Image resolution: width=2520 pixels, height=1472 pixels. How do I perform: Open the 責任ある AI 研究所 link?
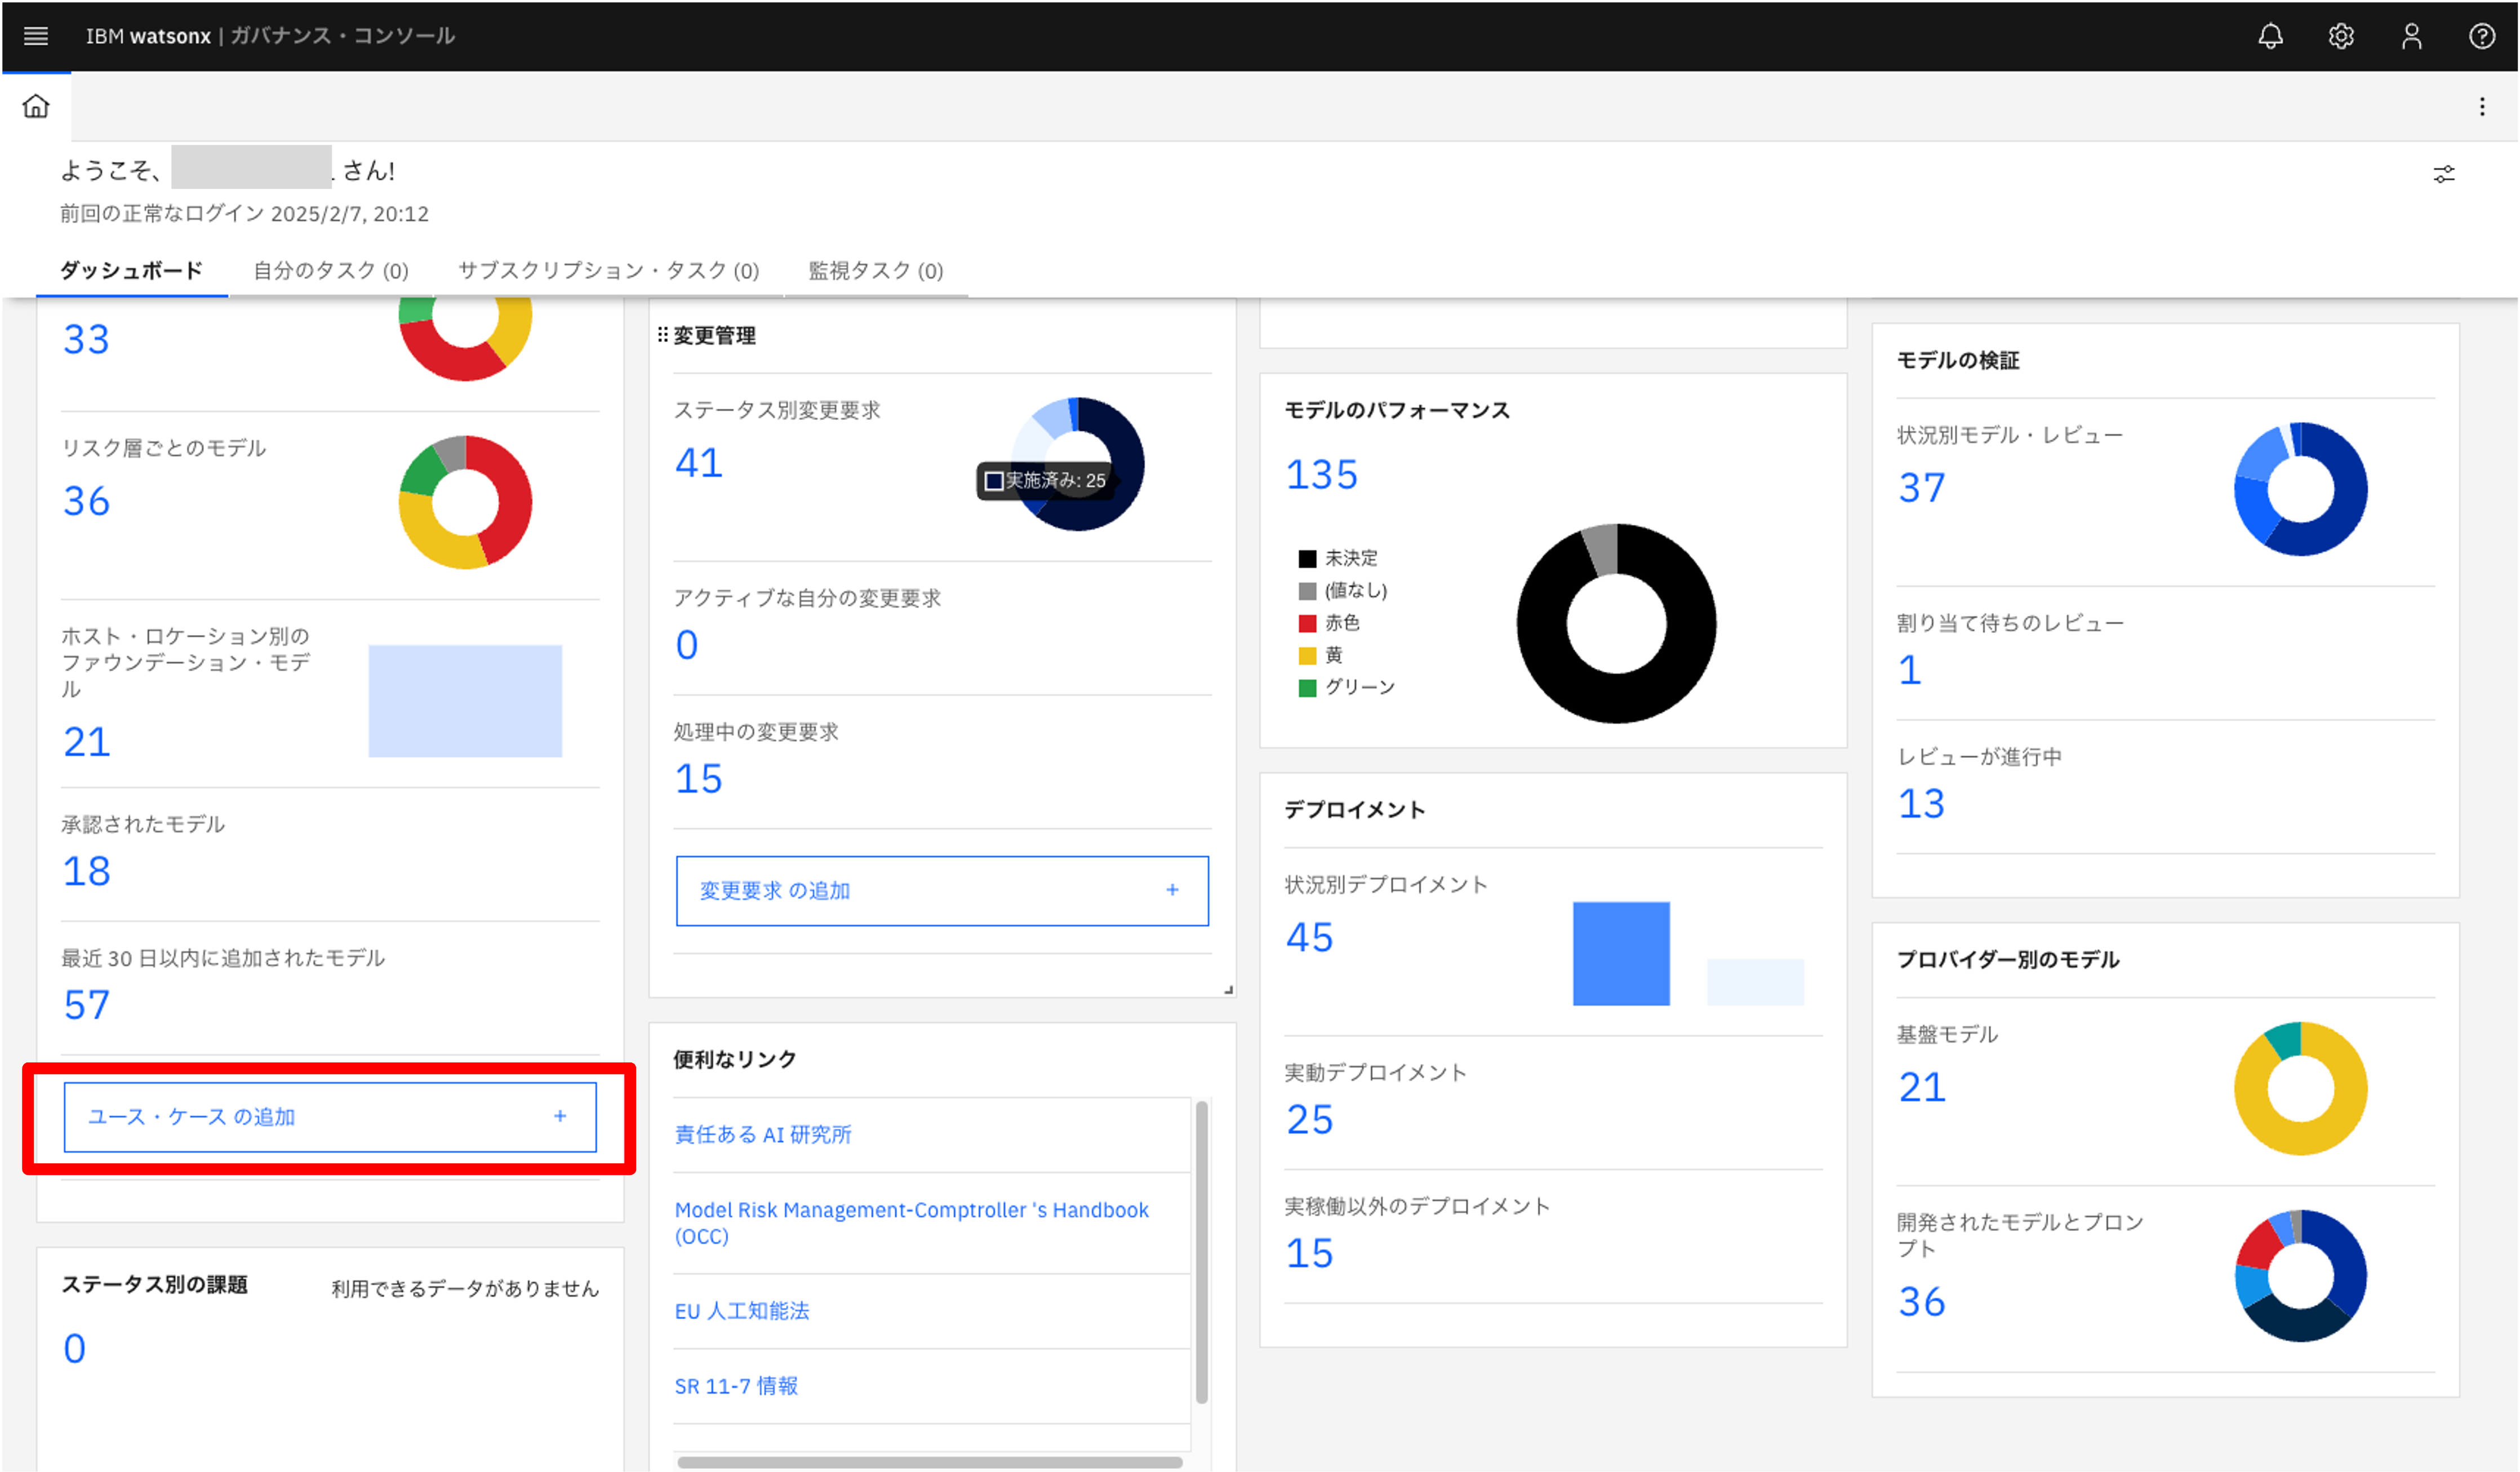pyautogui.click(x=762, y=1134)
